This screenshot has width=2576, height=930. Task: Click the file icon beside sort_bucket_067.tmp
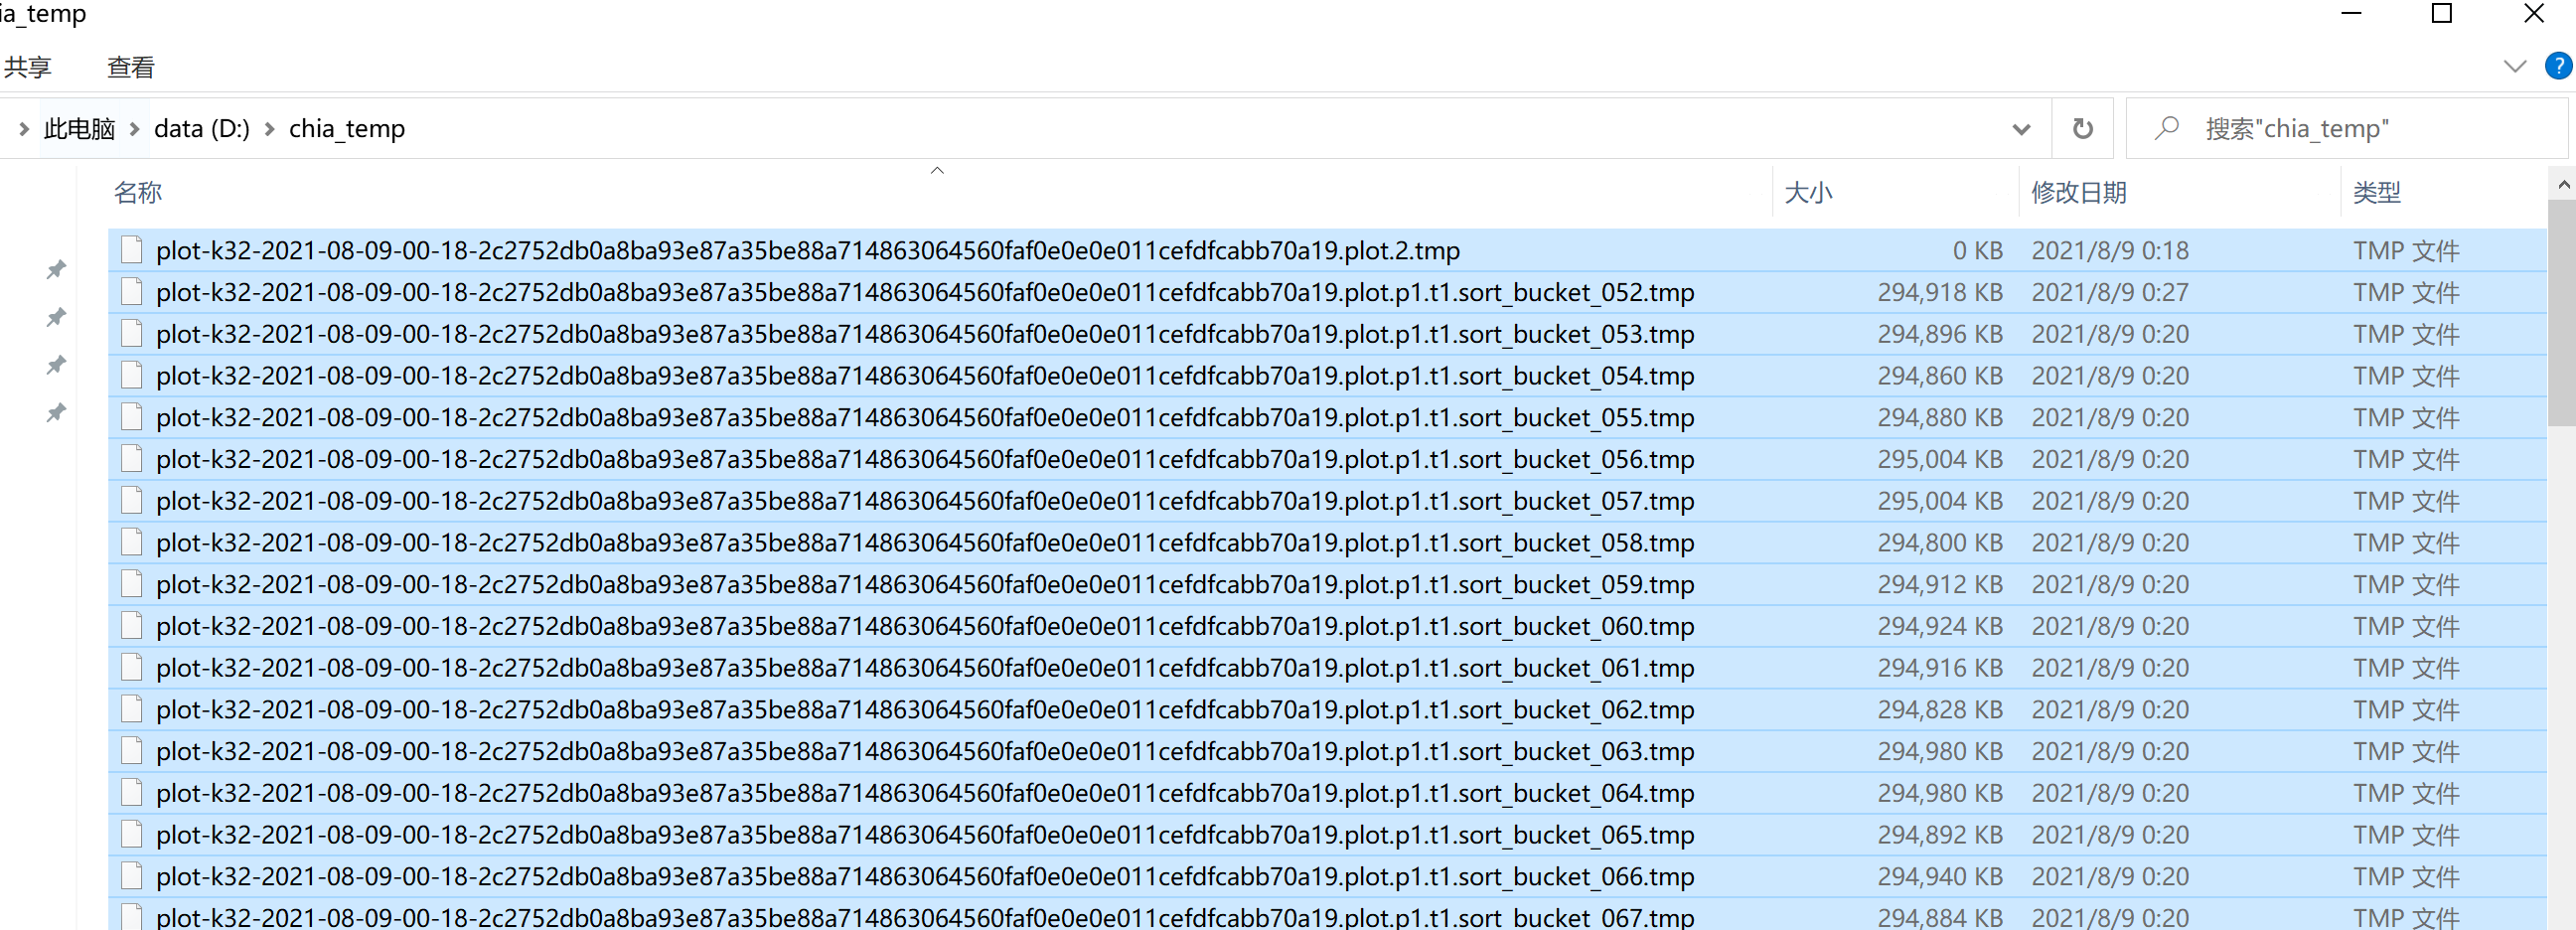click(132, 917)
